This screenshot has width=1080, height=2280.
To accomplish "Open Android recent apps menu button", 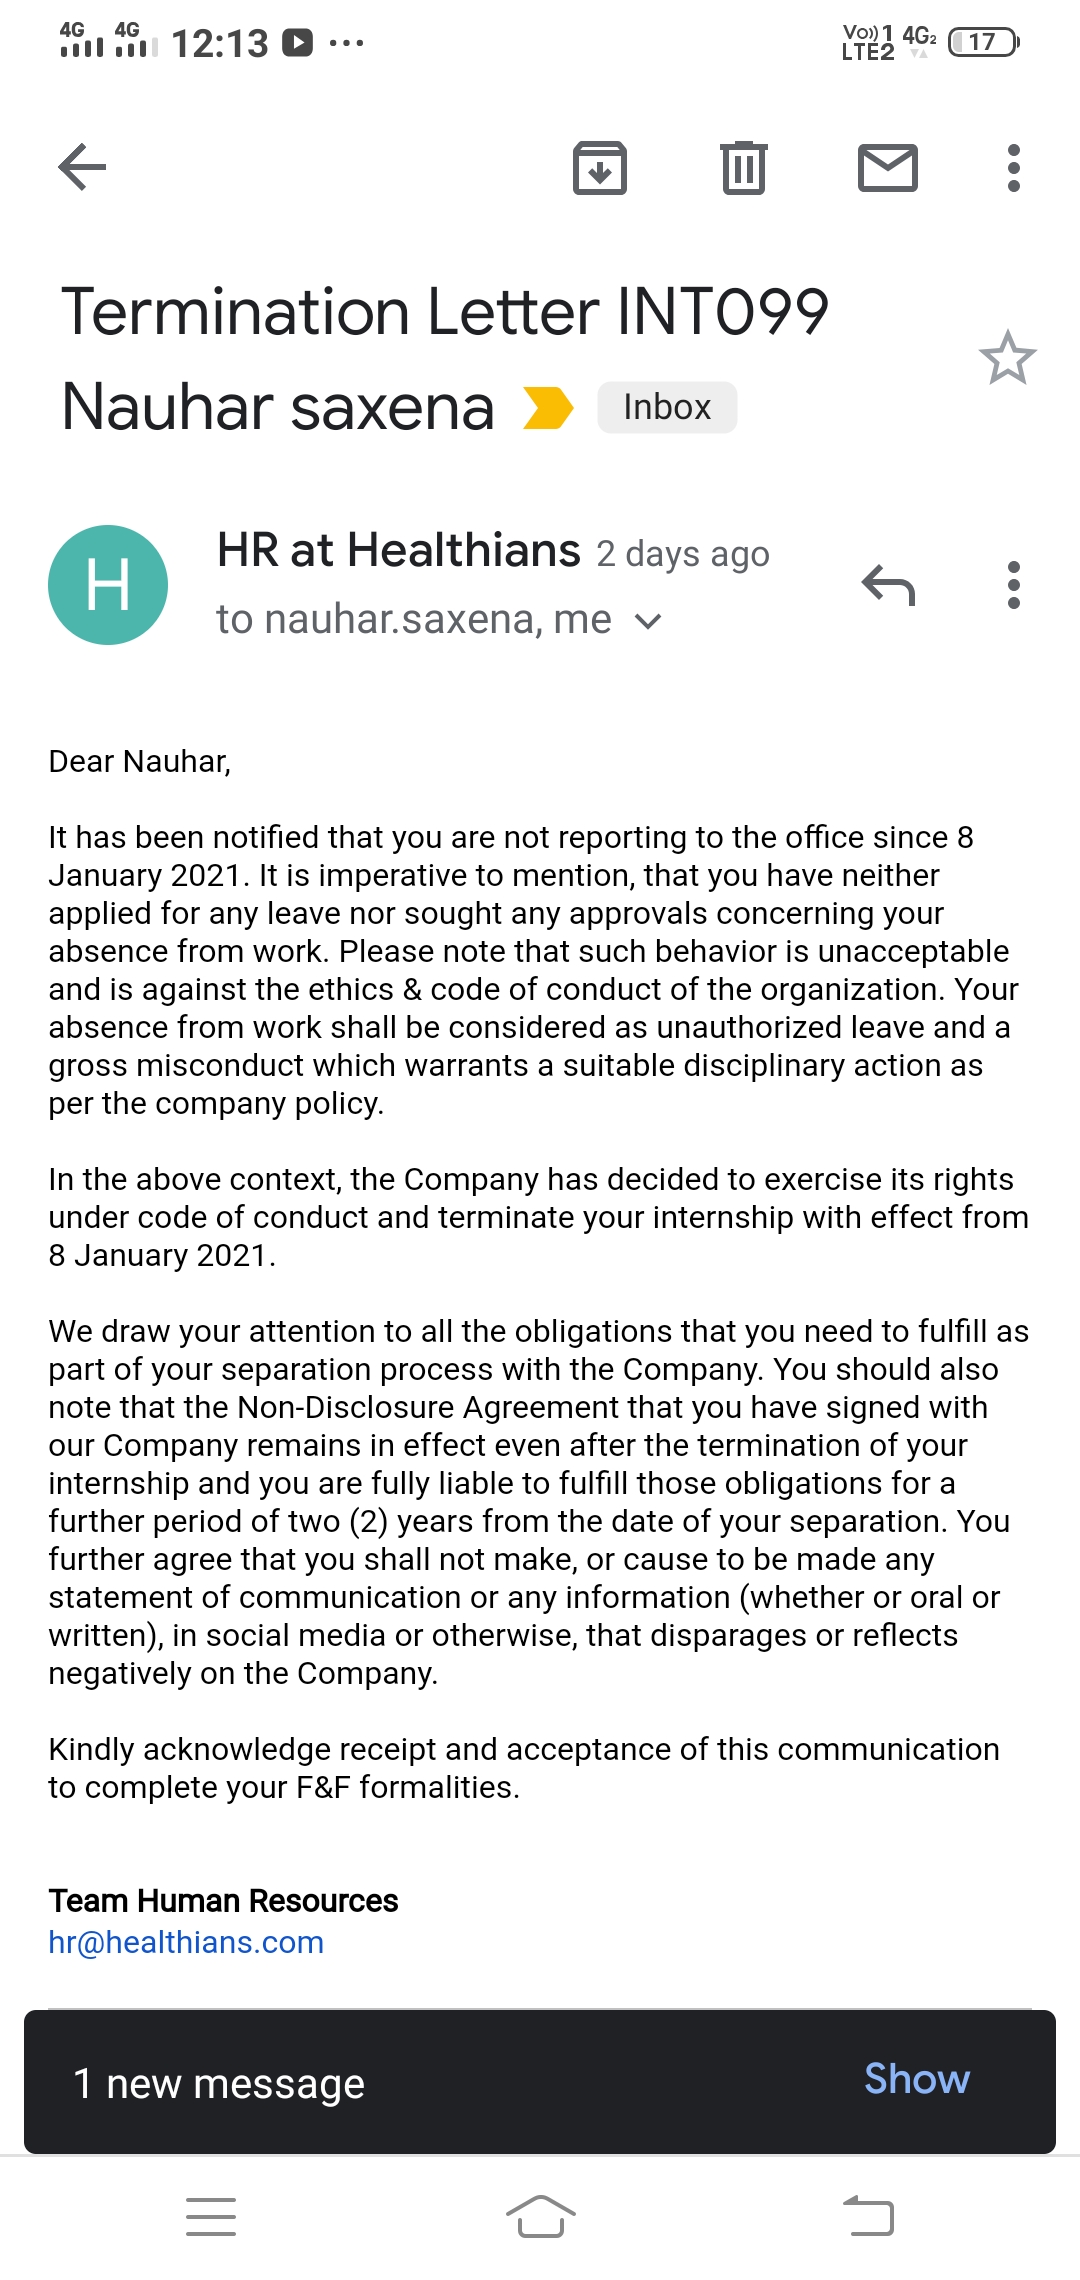I will tap(211, 2216).
